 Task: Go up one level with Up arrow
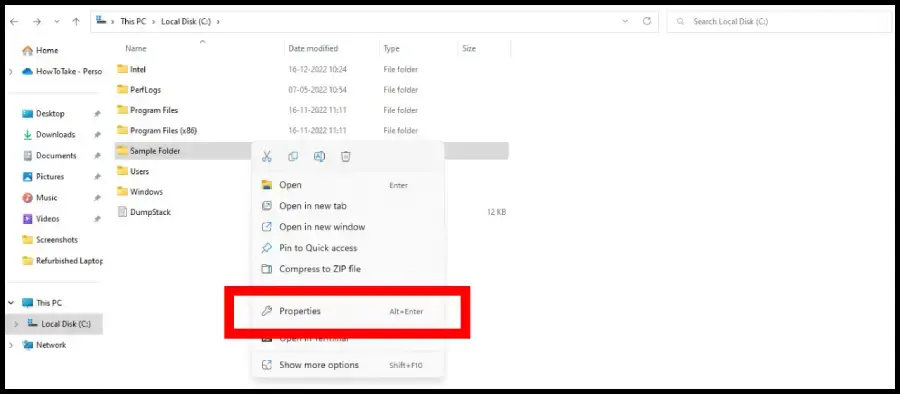(x=76, y=22)
